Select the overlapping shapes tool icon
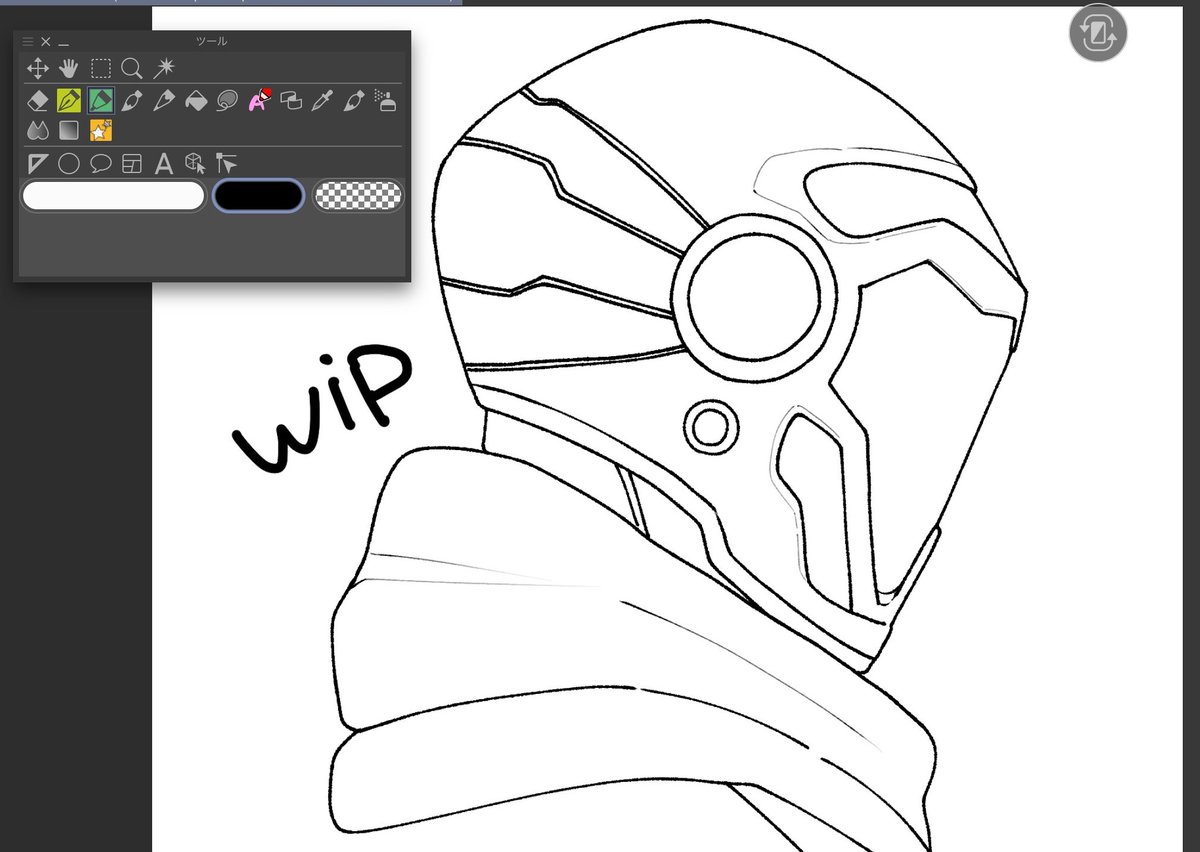The width and height of the screenshot is (1200, 852). (291, 100)
